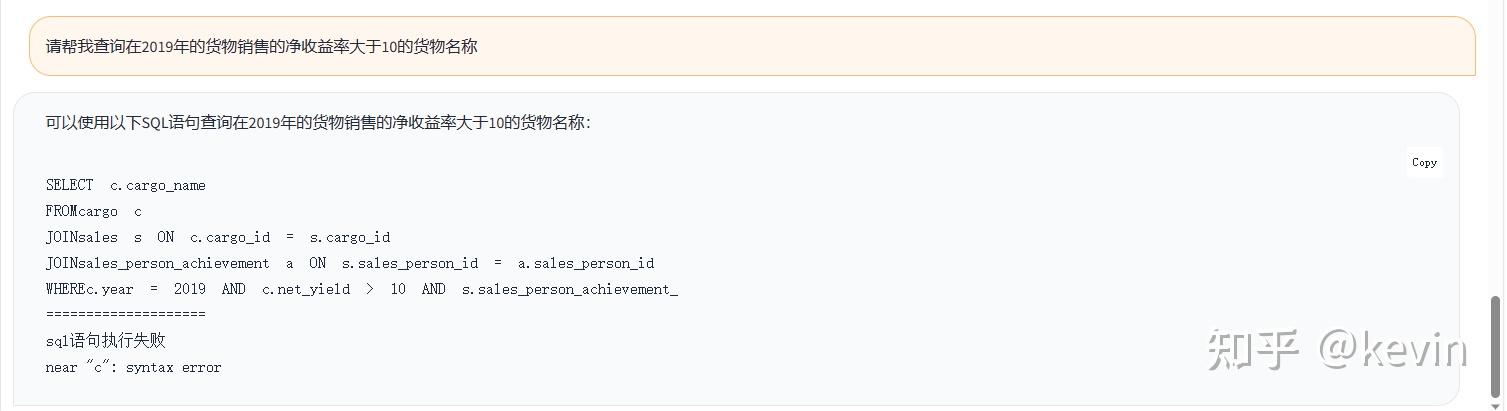Click the JOINsales_person_achievement a ON line
This screenshot has height=411, width=1507.
pos(350,263)
